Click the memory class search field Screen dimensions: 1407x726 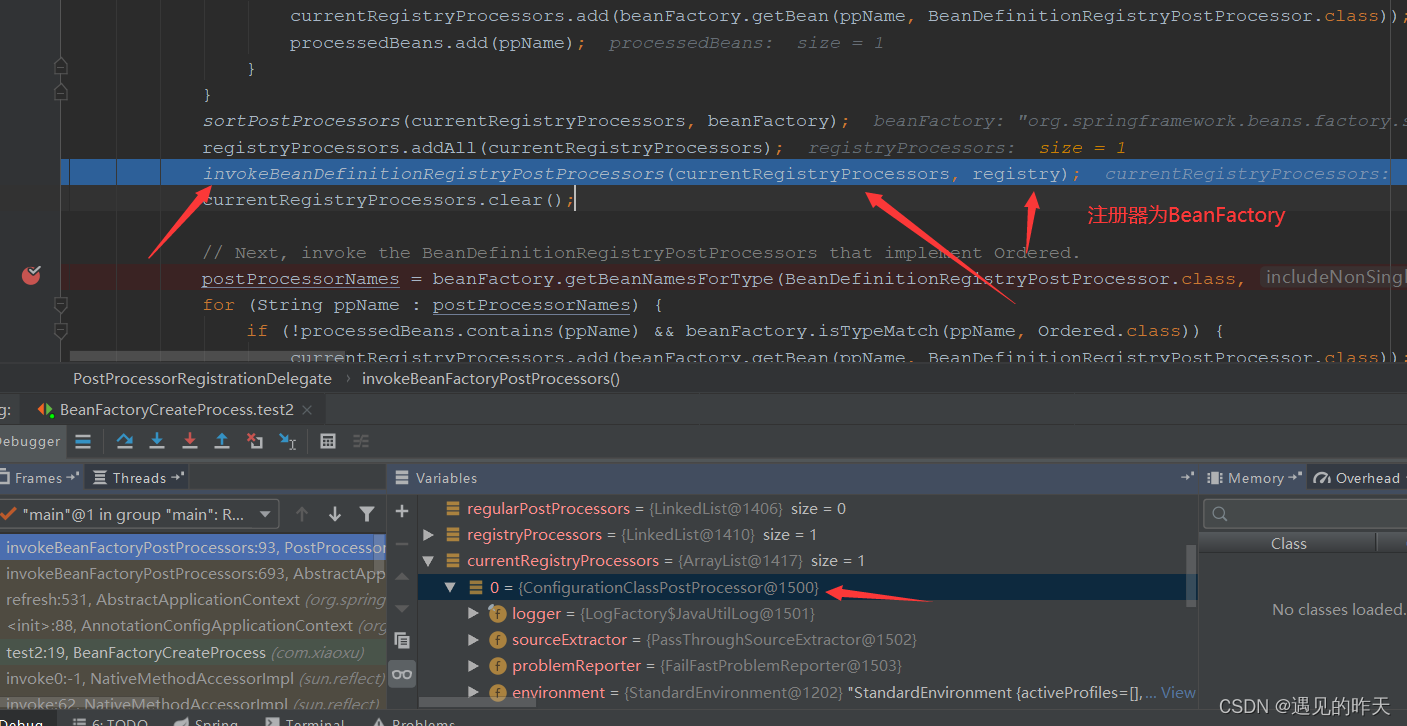click(x=1305, y=514)
